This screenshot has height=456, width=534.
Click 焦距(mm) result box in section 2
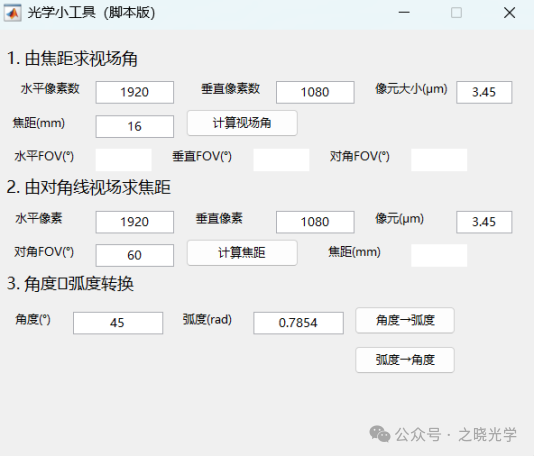click(439, 255)
